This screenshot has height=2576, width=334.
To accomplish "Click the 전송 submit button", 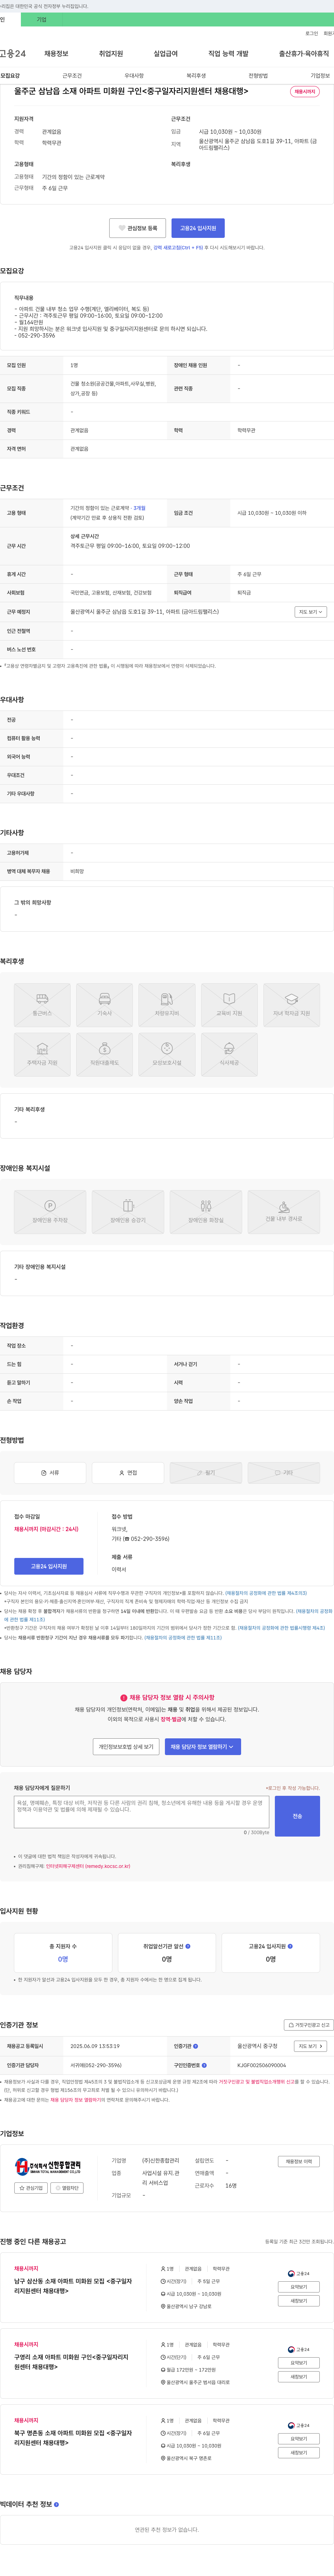I will click(x=297, y=1816).
